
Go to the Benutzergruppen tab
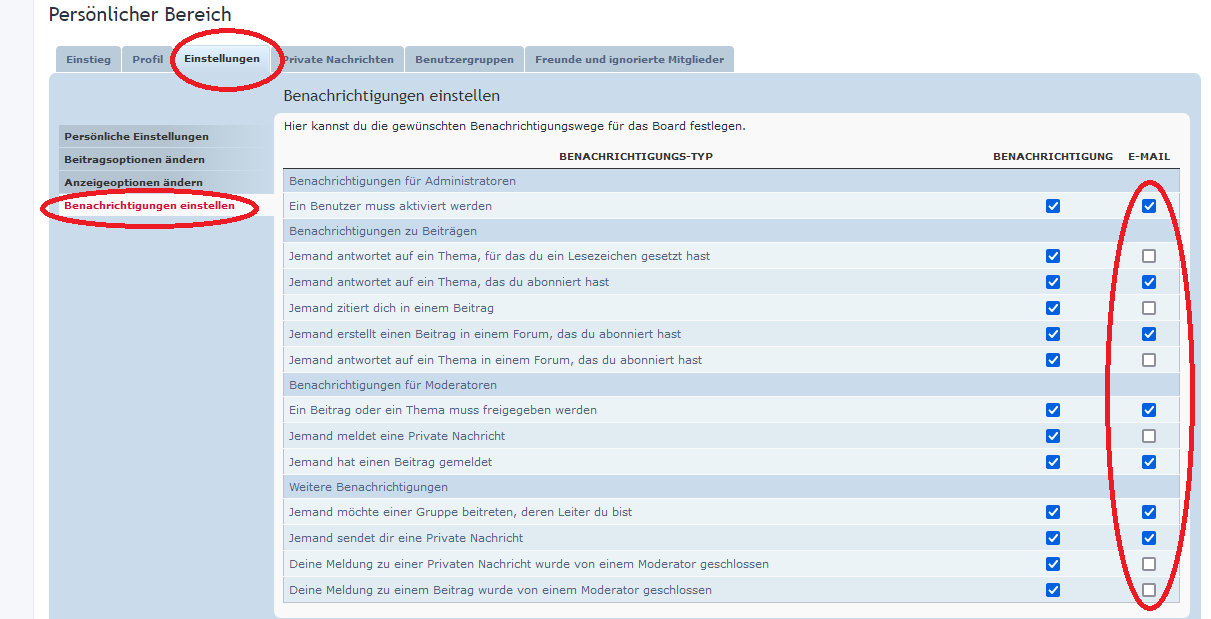[x=464, y=59]
